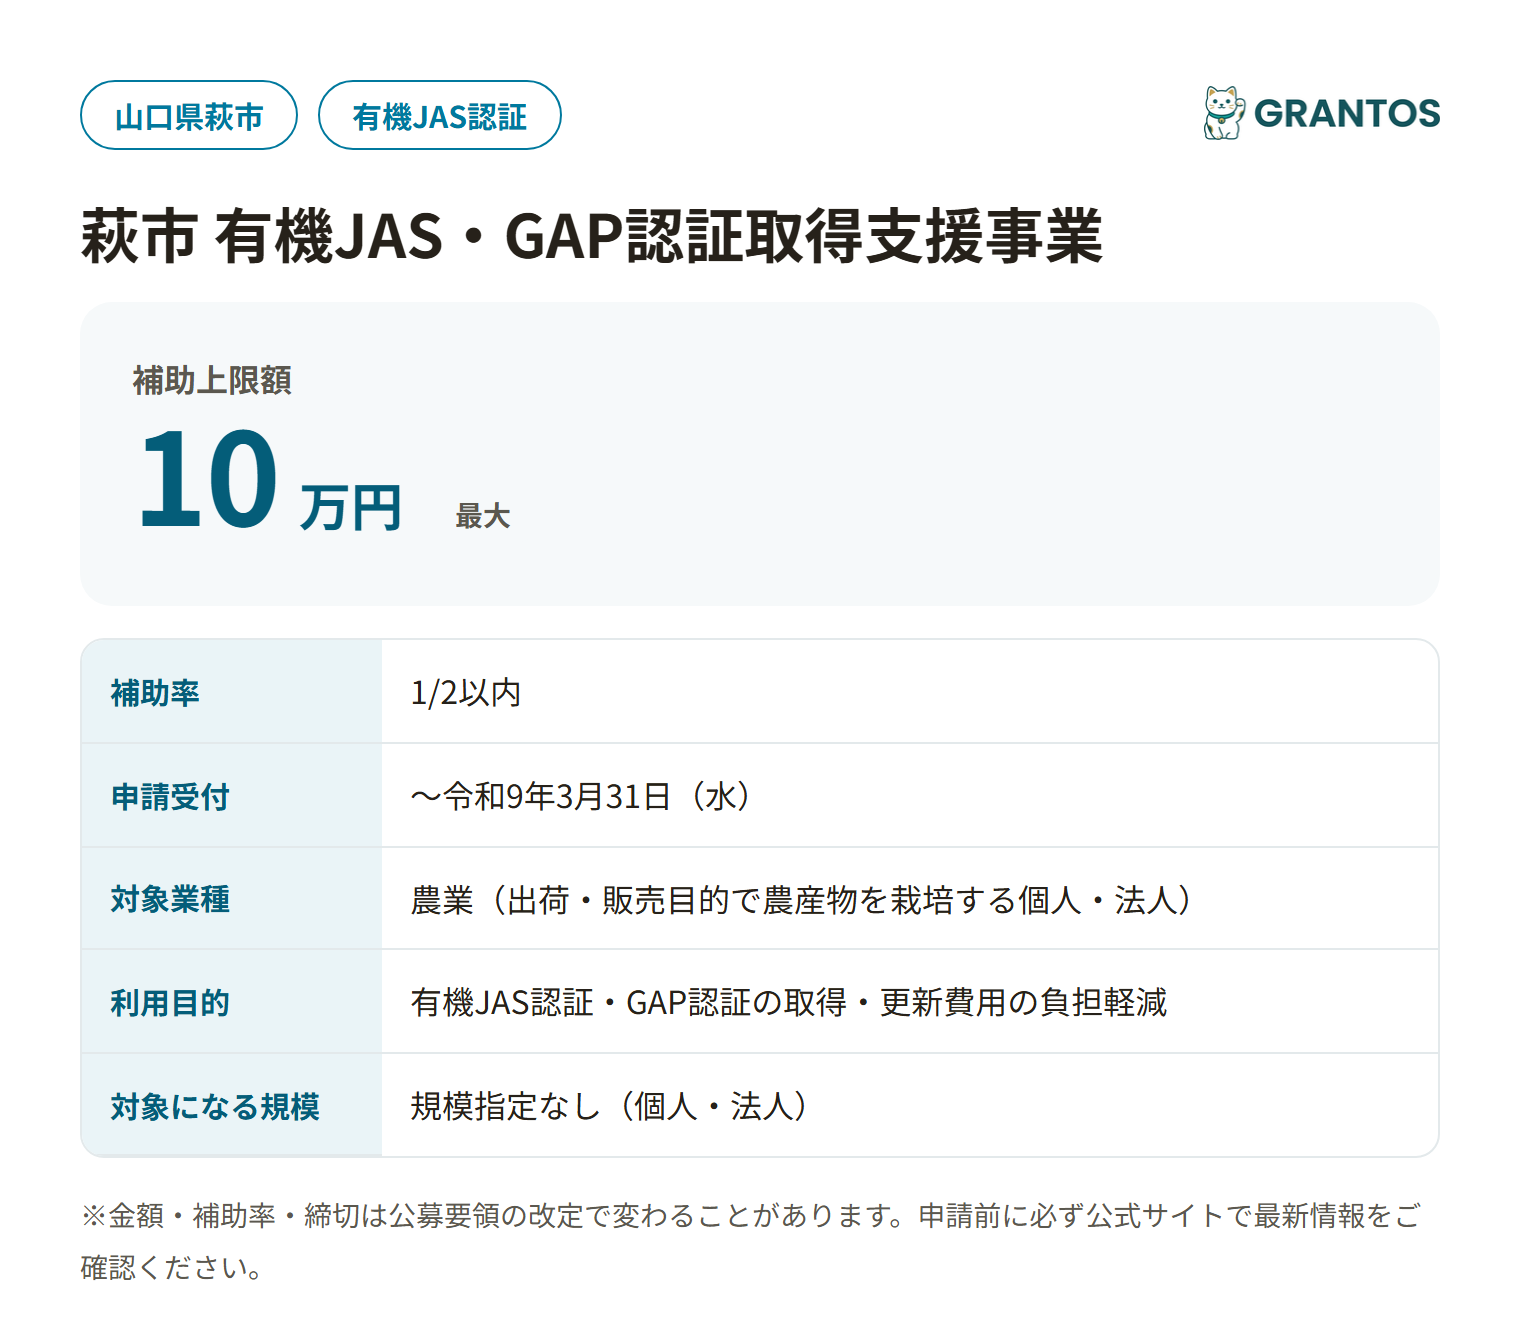1520x1318 pixels.
Task: Click the 利用目的 row header
Action: pos(232,1002)
